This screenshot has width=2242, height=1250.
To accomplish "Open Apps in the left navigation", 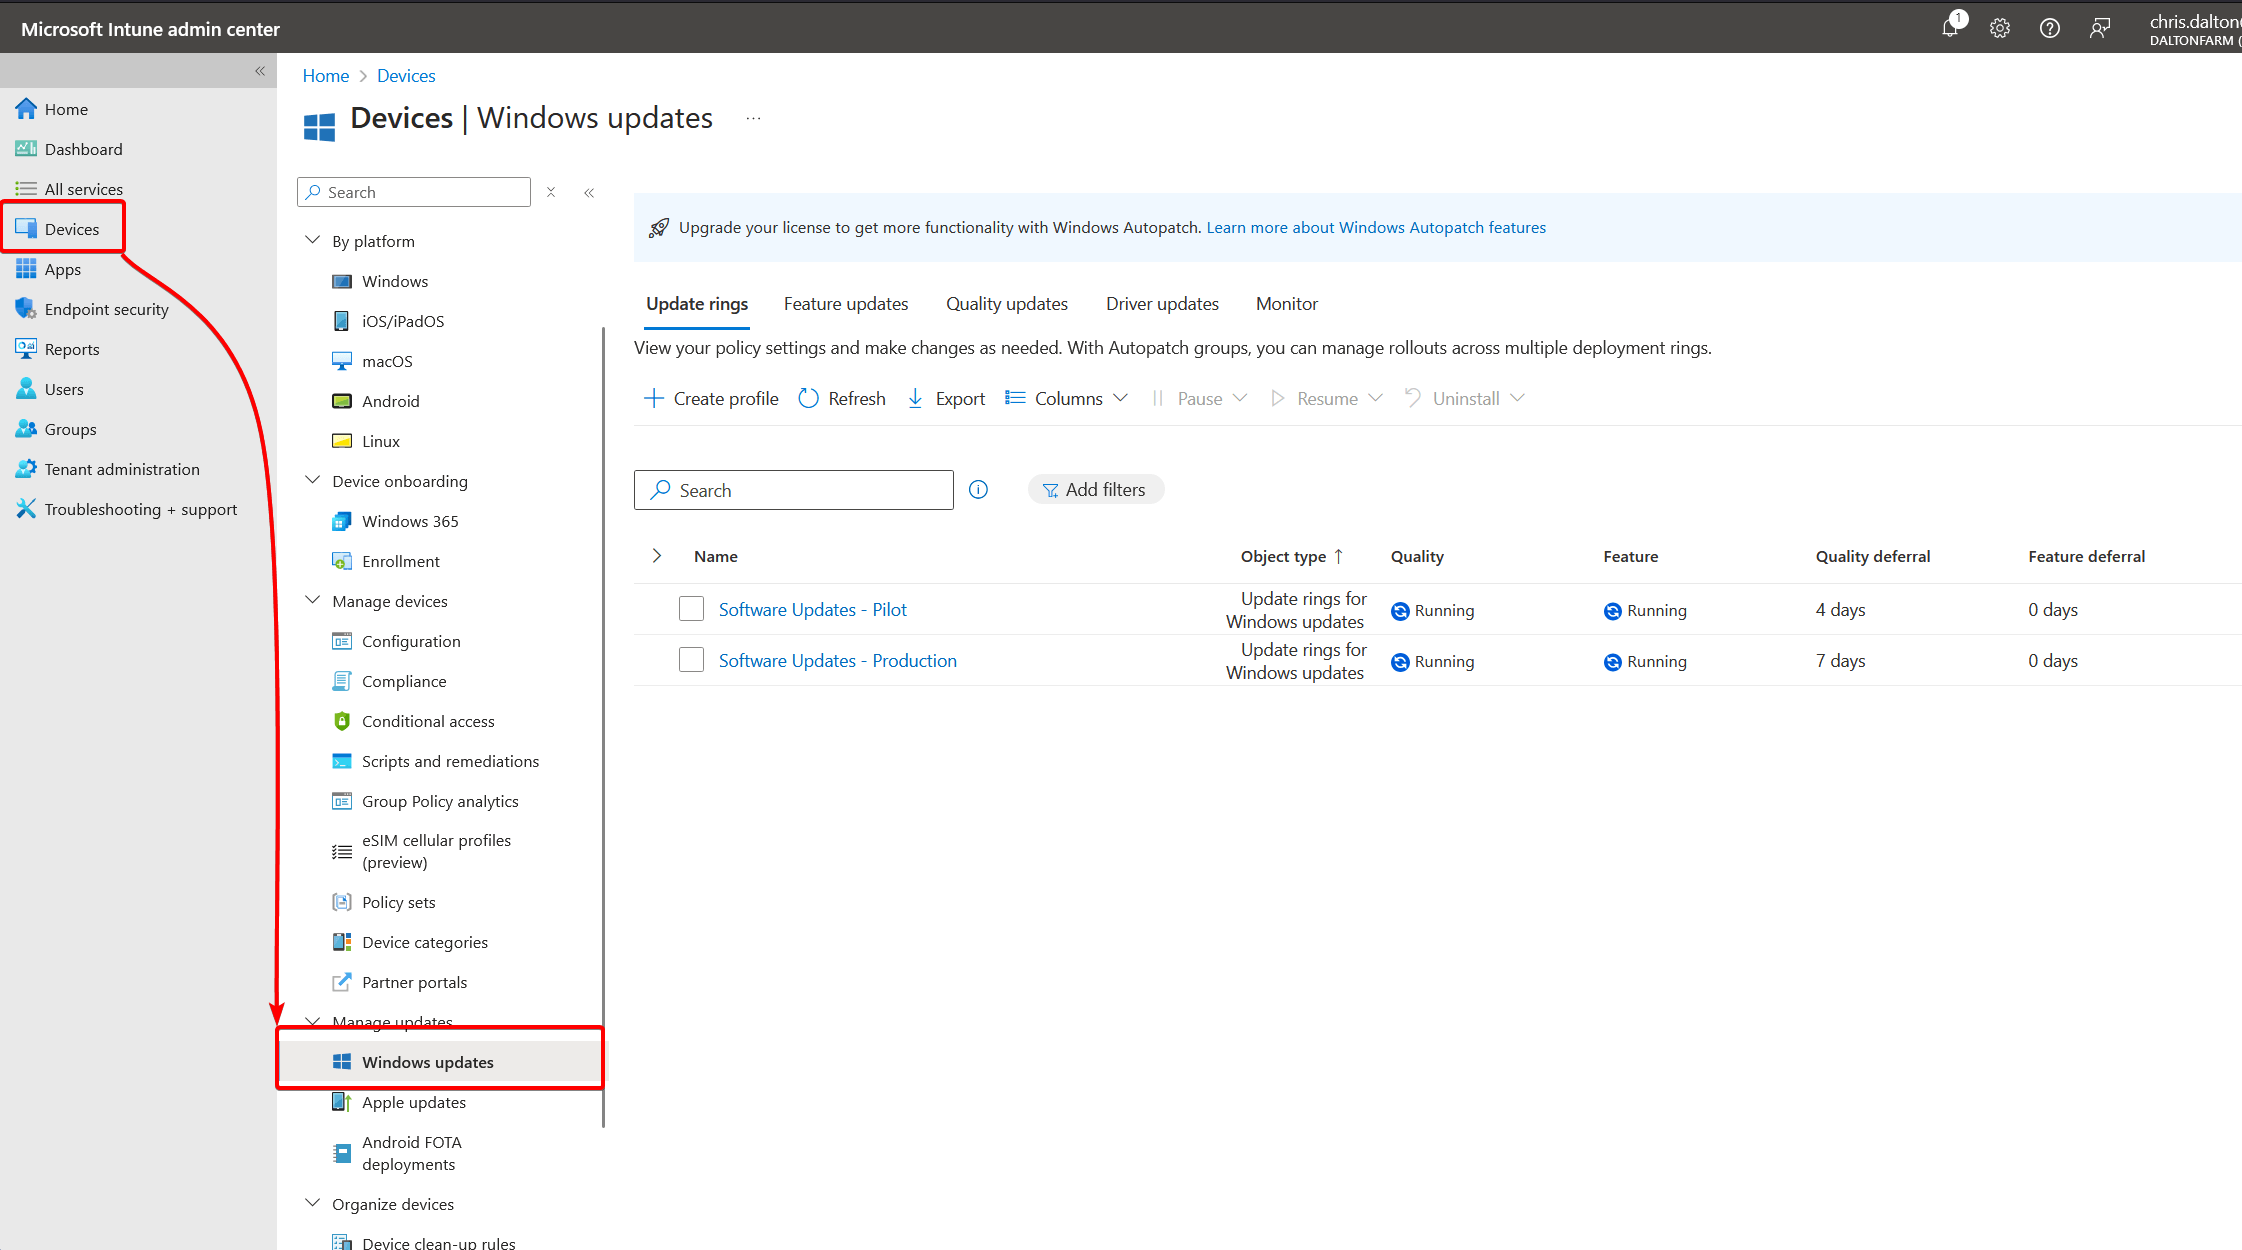I will [x=62, y=269].
